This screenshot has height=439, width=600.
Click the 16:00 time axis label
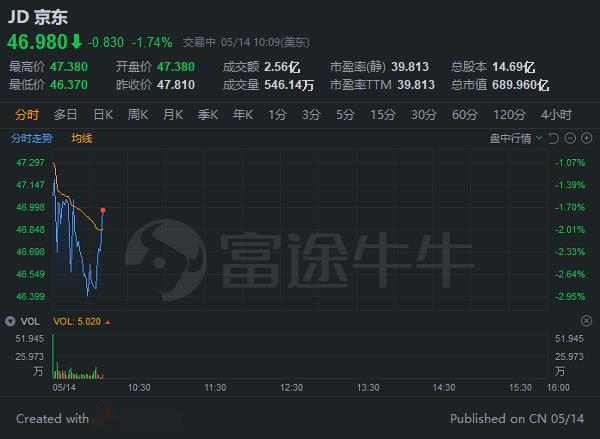(558, 387)
